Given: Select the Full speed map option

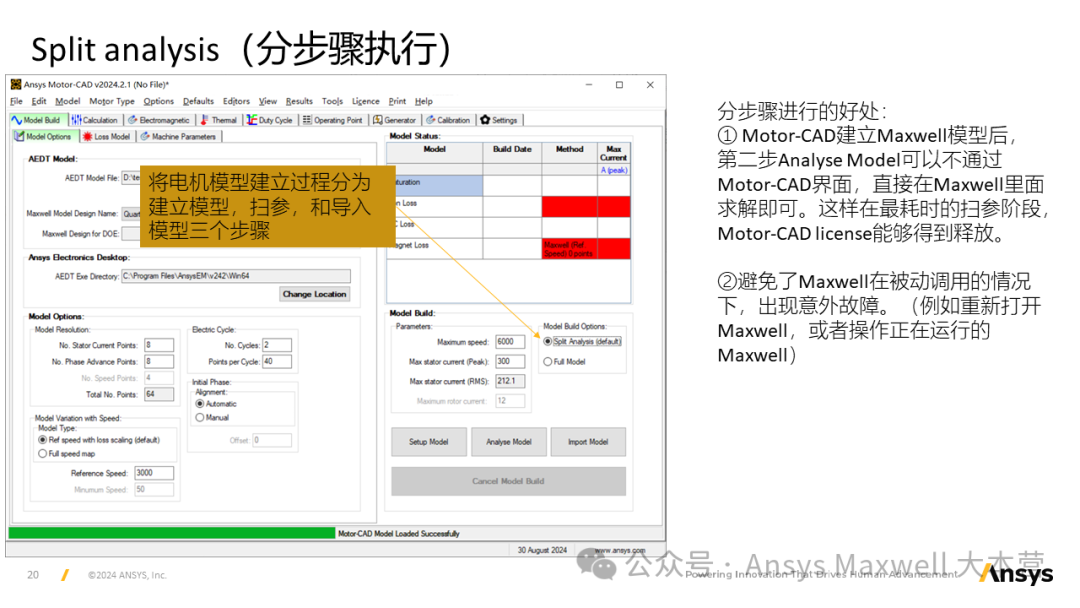Looking at the screenshot, I should click(x=67, y=454).
